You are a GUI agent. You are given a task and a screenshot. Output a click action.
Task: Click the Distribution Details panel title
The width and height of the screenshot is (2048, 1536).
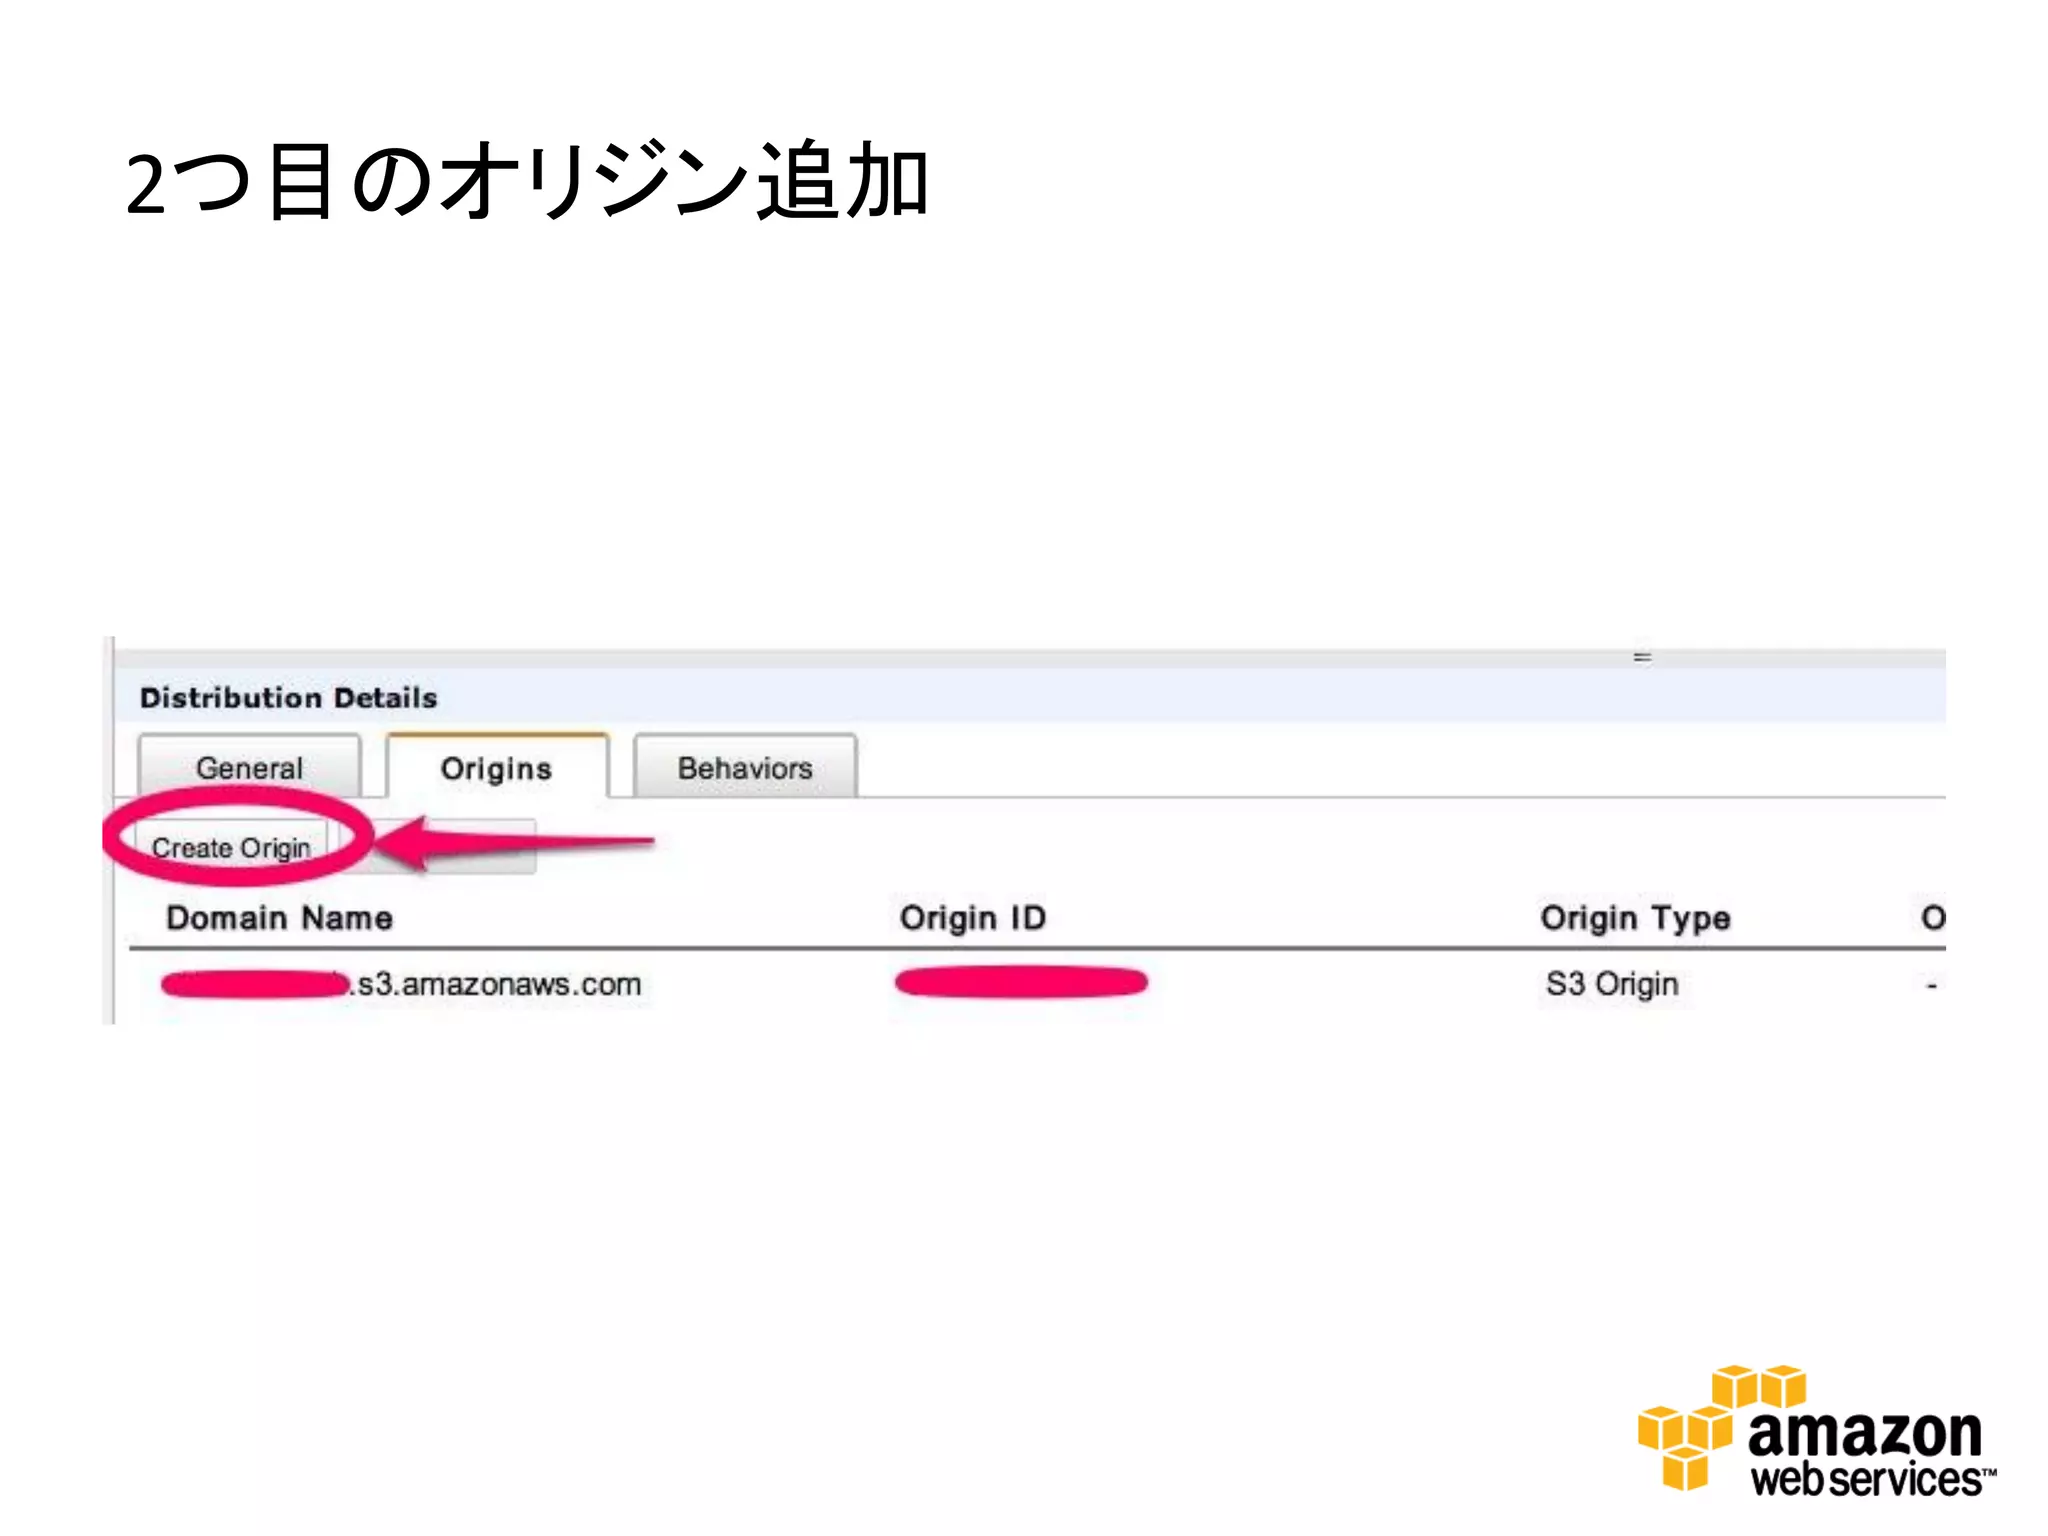[x=289, y=697]
